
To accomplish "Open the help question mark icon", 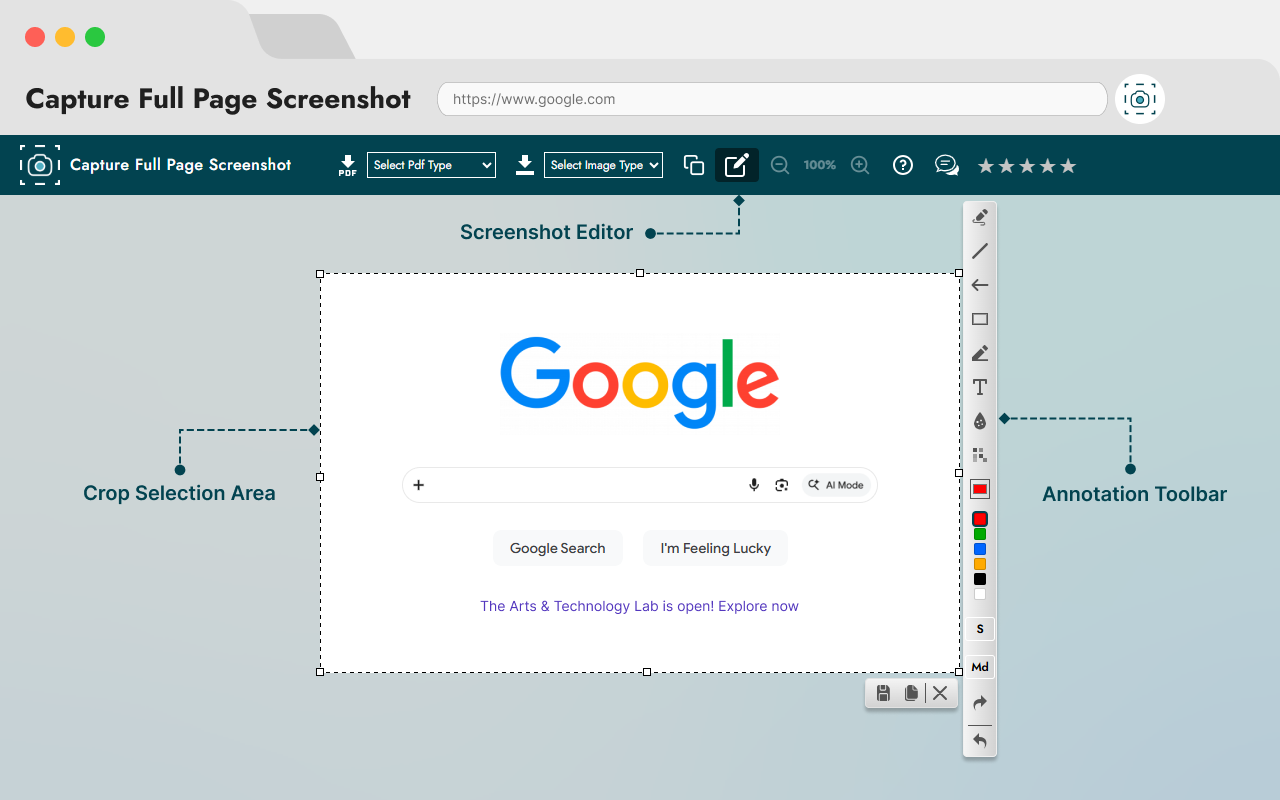I will [903, 165].
